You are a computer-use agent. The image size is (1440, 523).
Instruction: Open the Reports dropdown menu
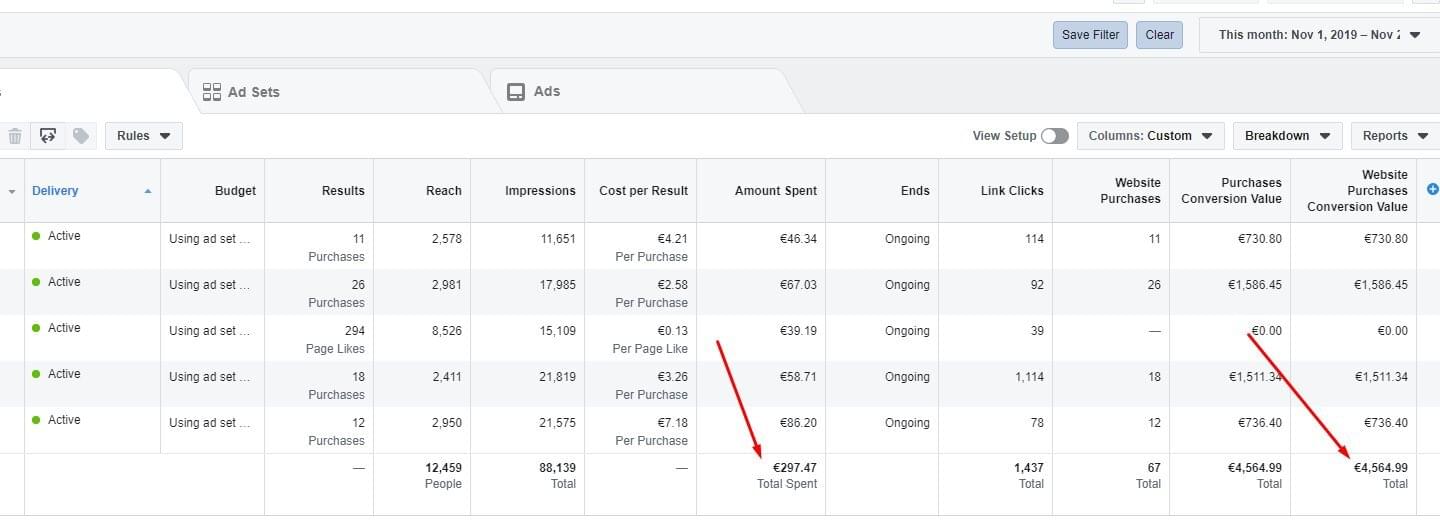click(1394, 136)
